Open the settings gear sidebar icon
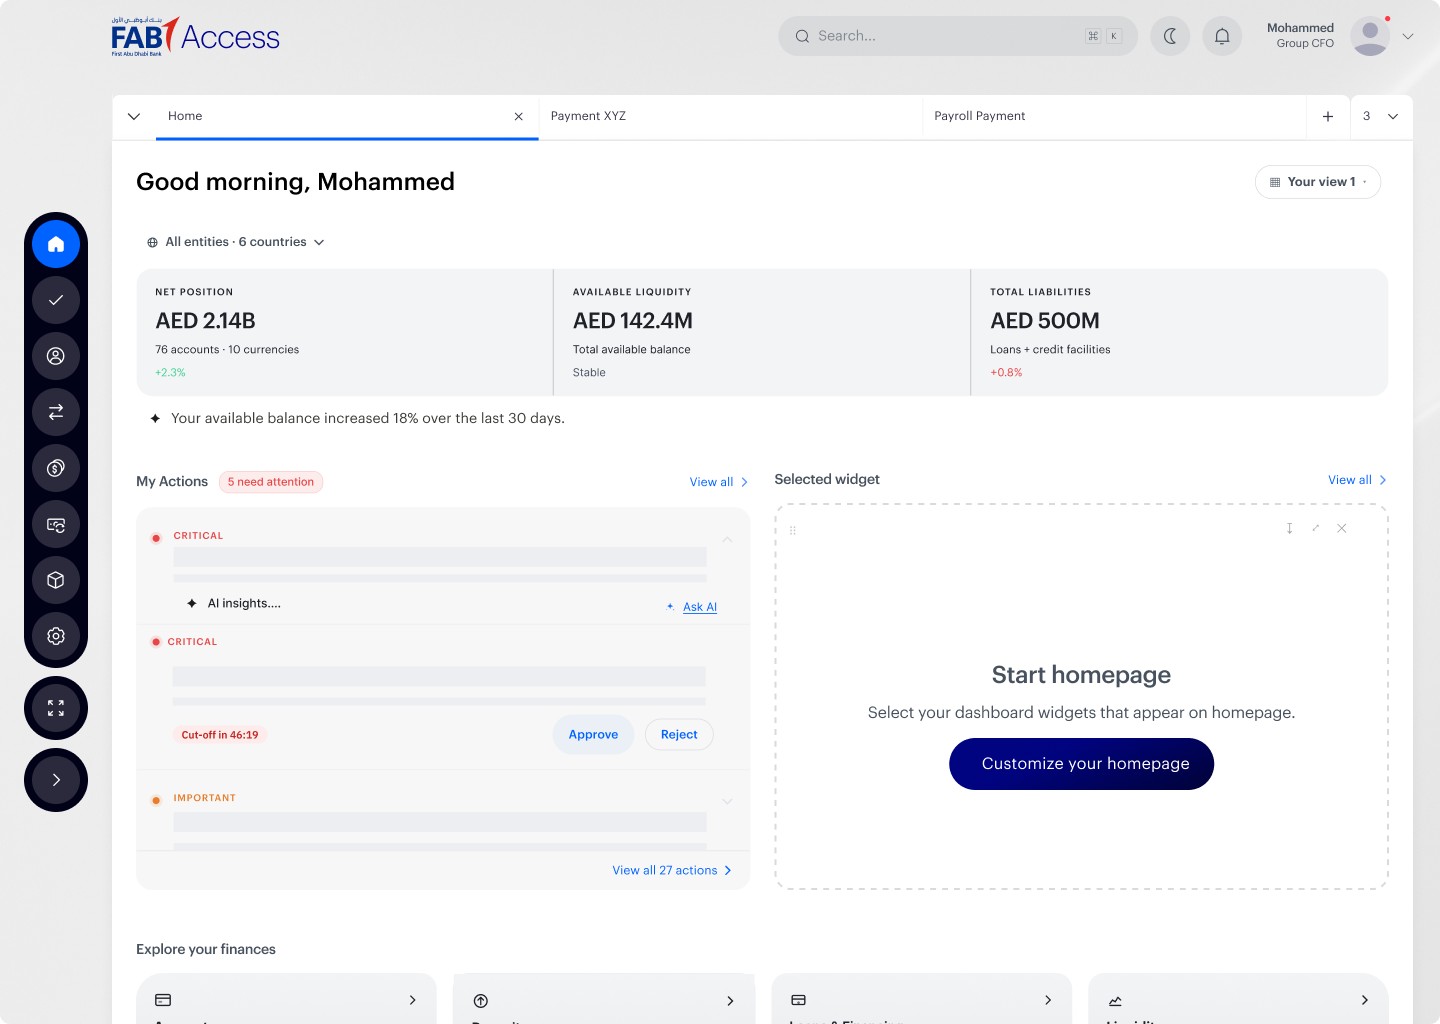The height and width of the screenshot is (1024, 1440). tap(56, 636)
